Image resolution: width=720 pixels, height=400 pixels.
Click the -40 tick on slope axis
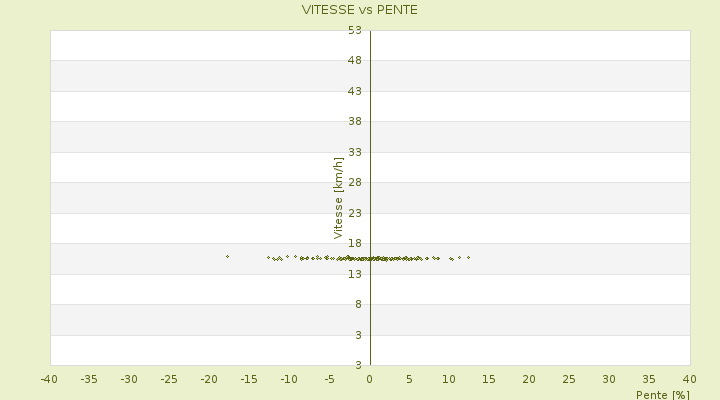pyautogui.click(x=49, y=379)
